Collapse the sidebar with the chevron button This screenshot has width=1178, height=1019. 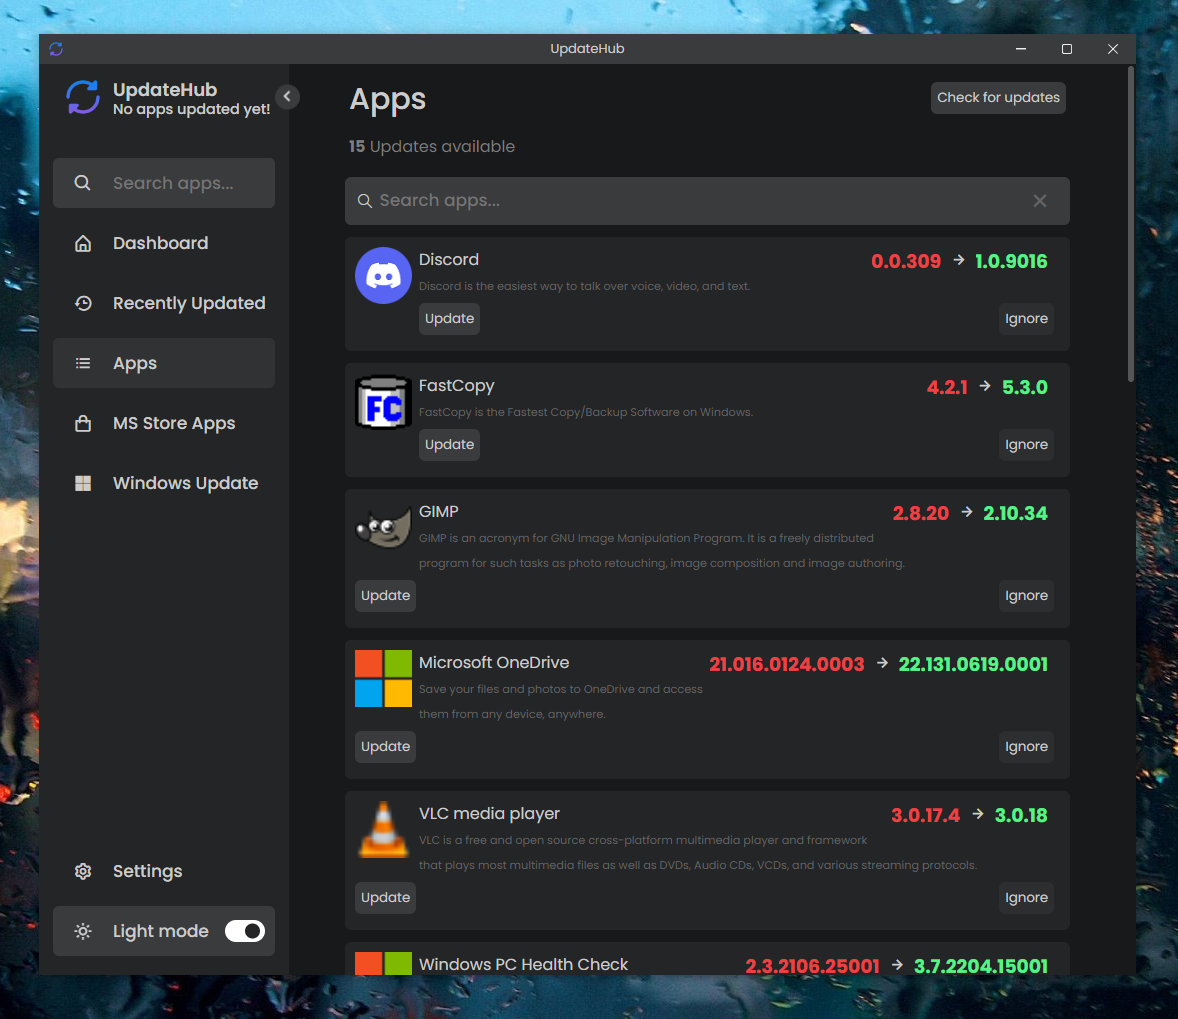287,96
